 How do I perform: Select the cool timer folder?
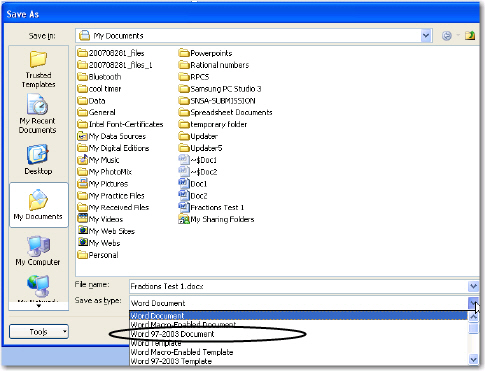99,89
